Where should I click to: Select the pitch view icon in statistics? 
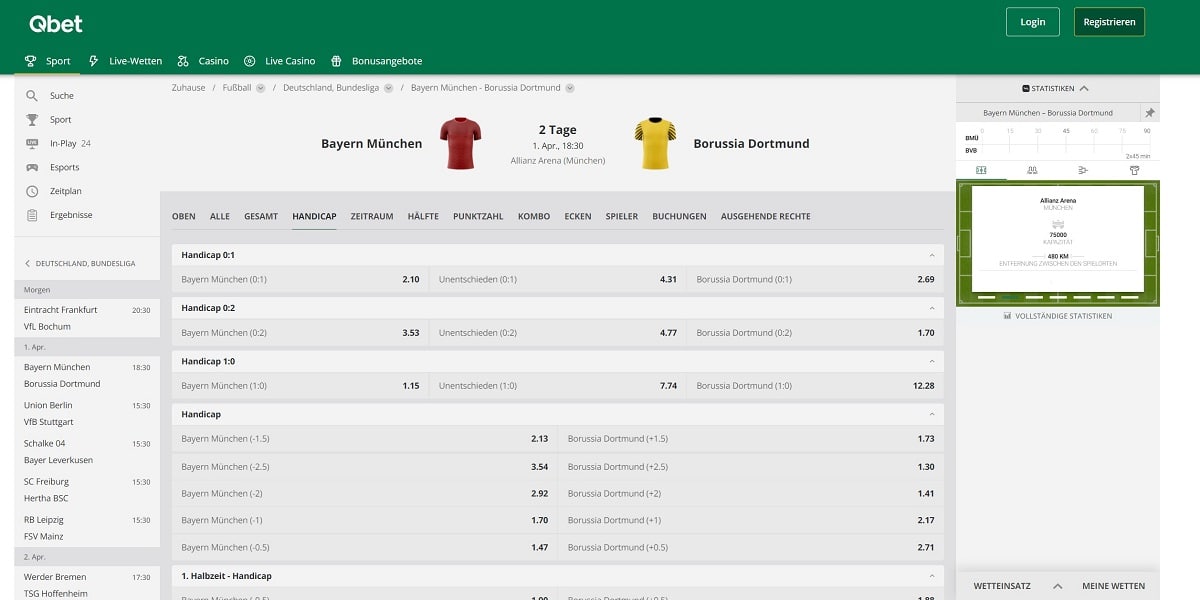click(x=981, y=170)
